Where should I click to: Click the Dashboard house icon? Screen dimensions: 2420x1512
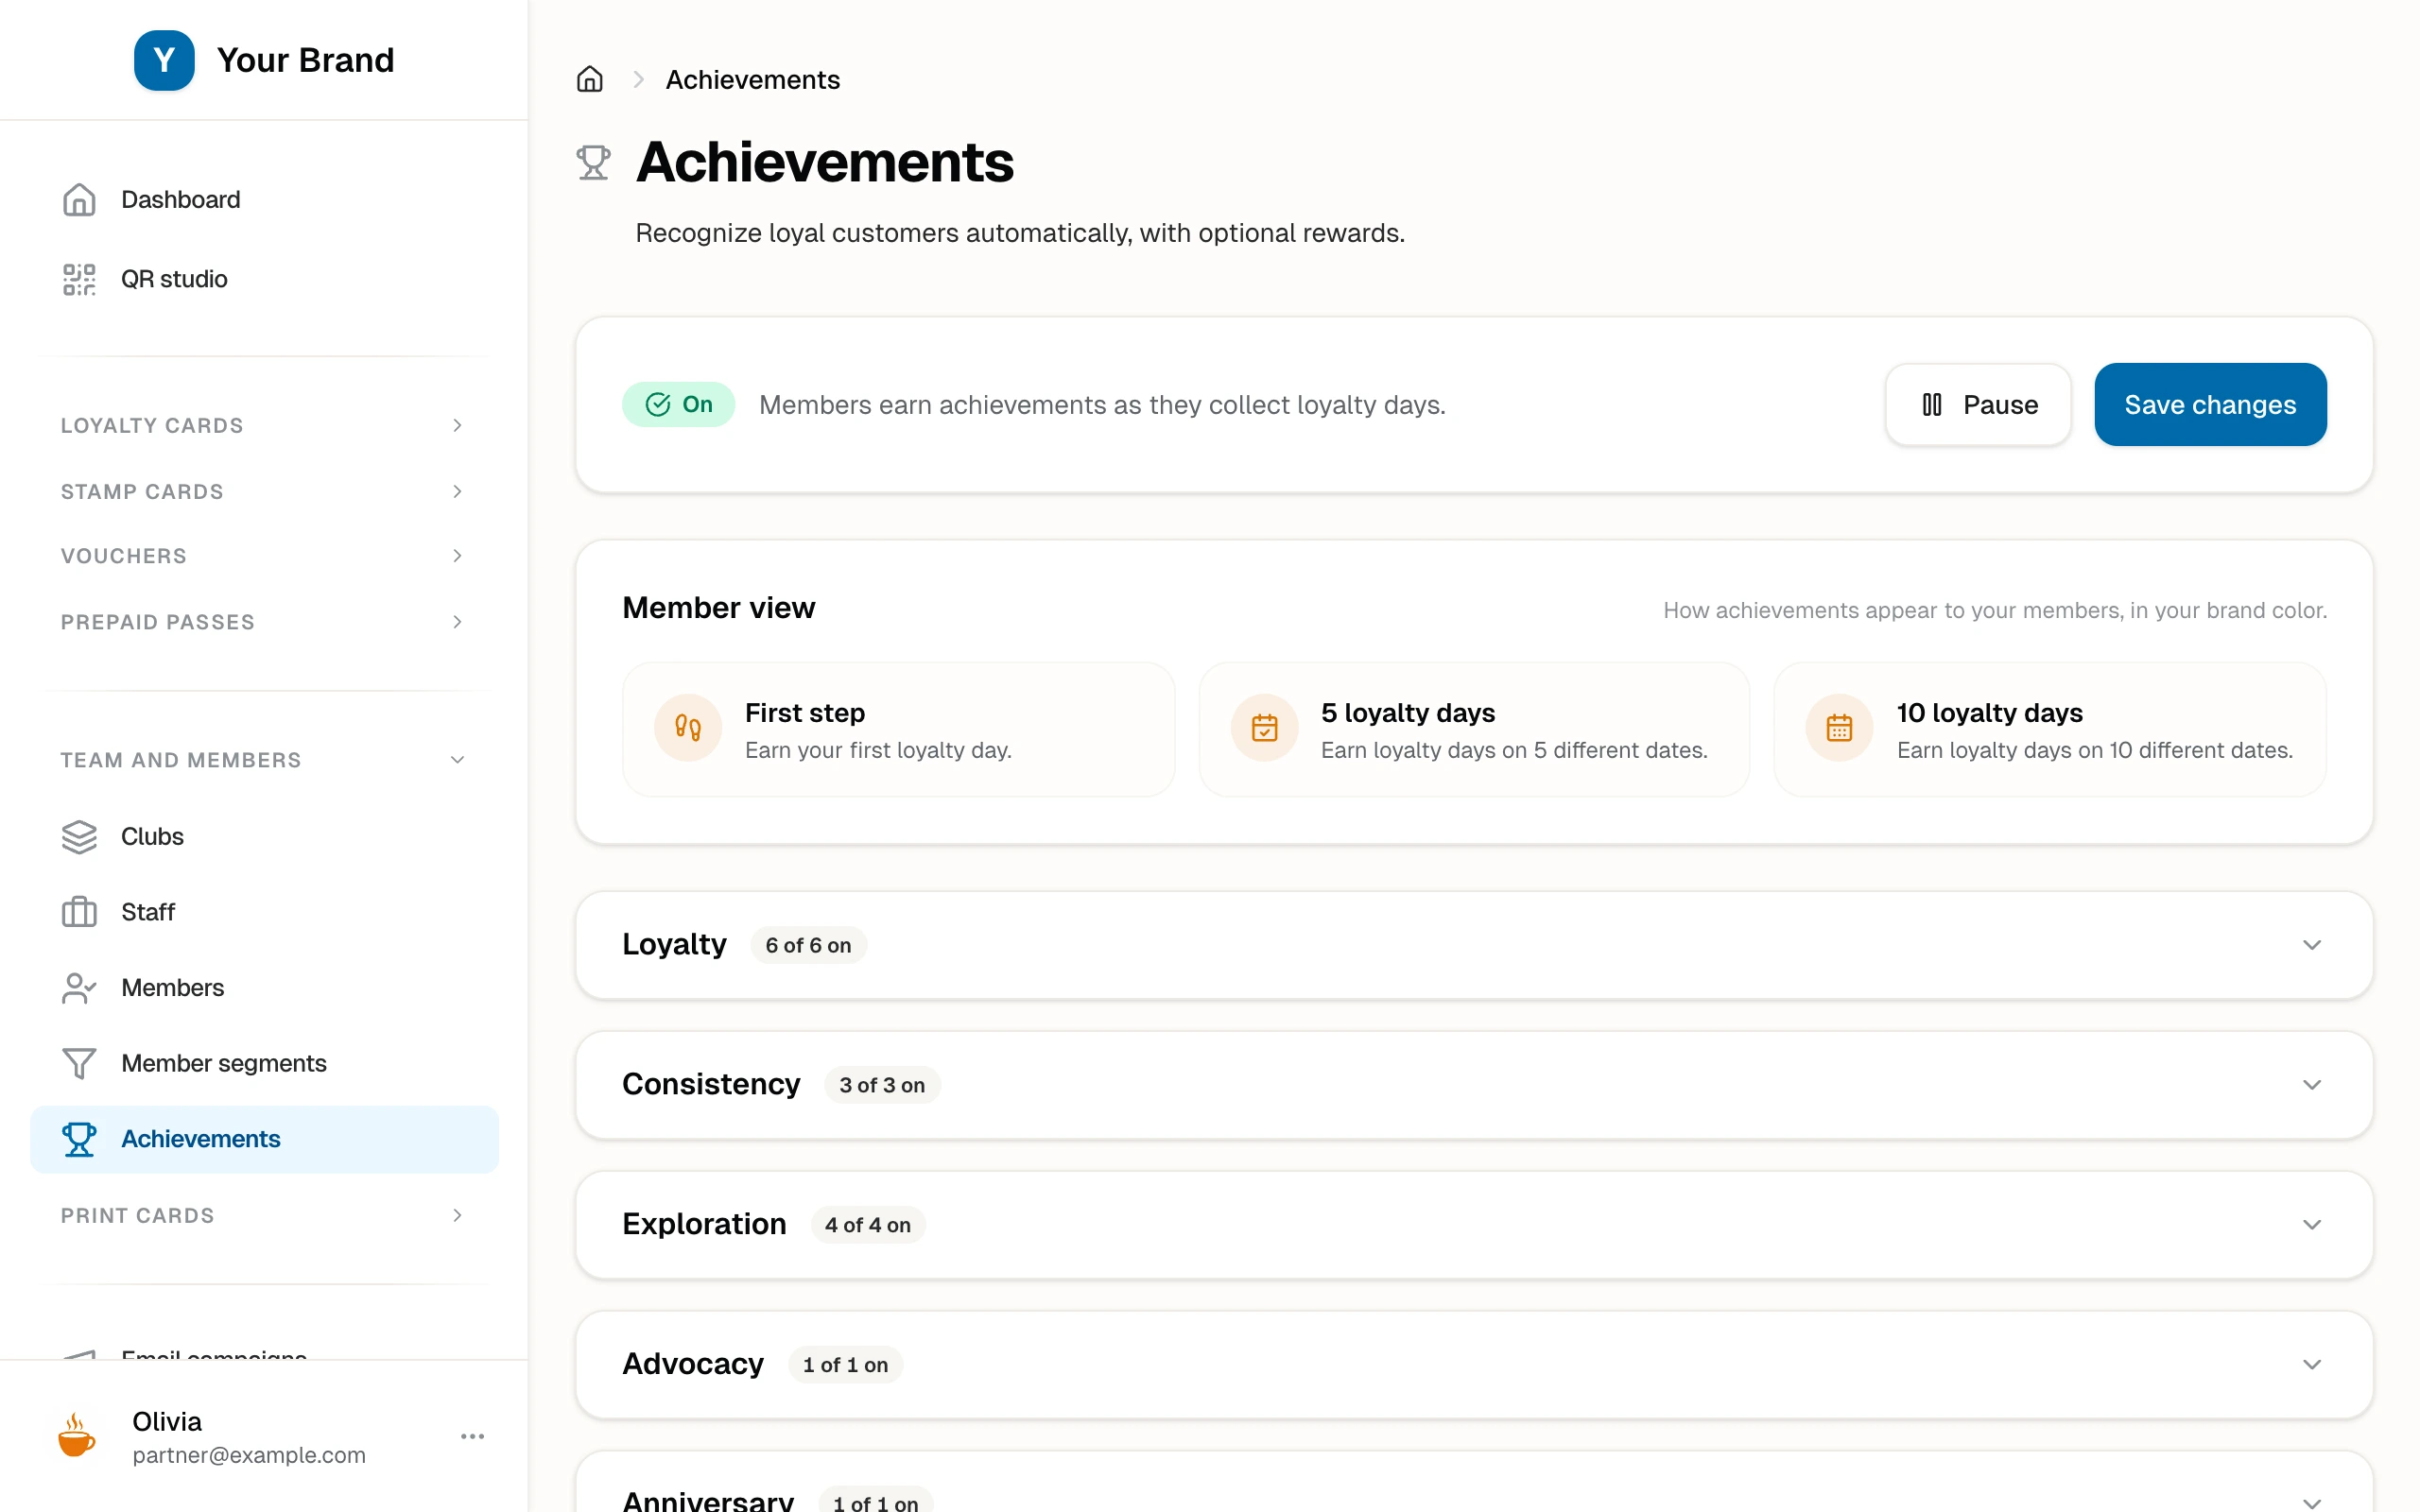click(79, 199)
